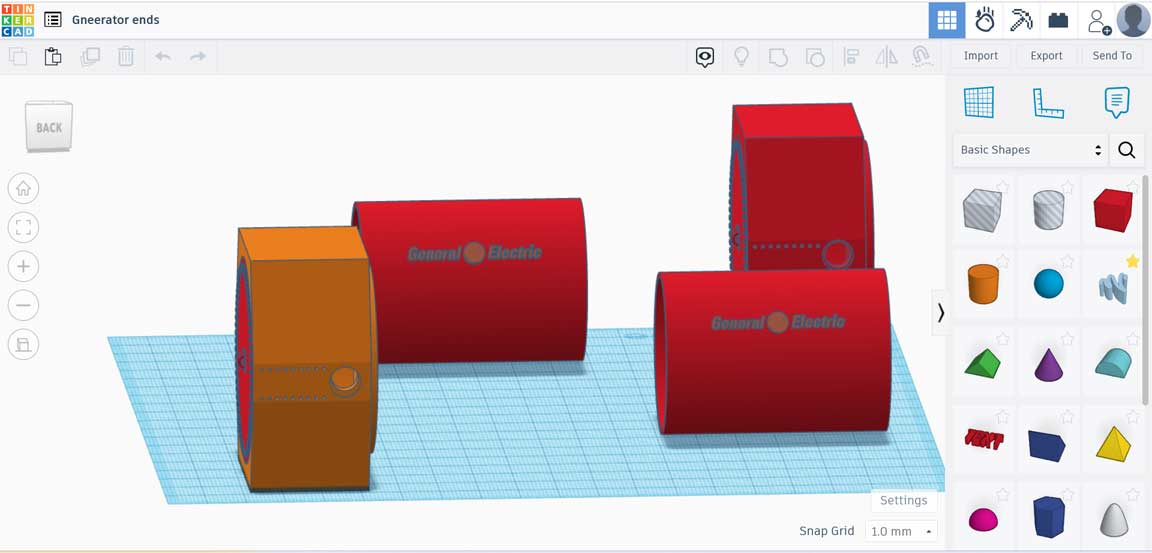Unfavorite the starred Scribble shape
The image size is (1152, 553).
pyautogui.click(x=1132, y=261)
